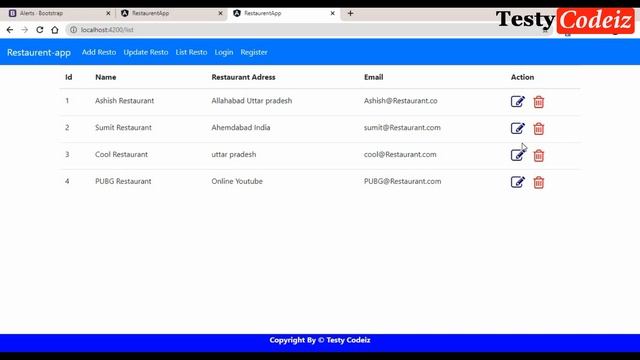Screen dimensions: 640x360
Task: Select the cool@Restaurant.com email cell
Action: pos(400,155)
